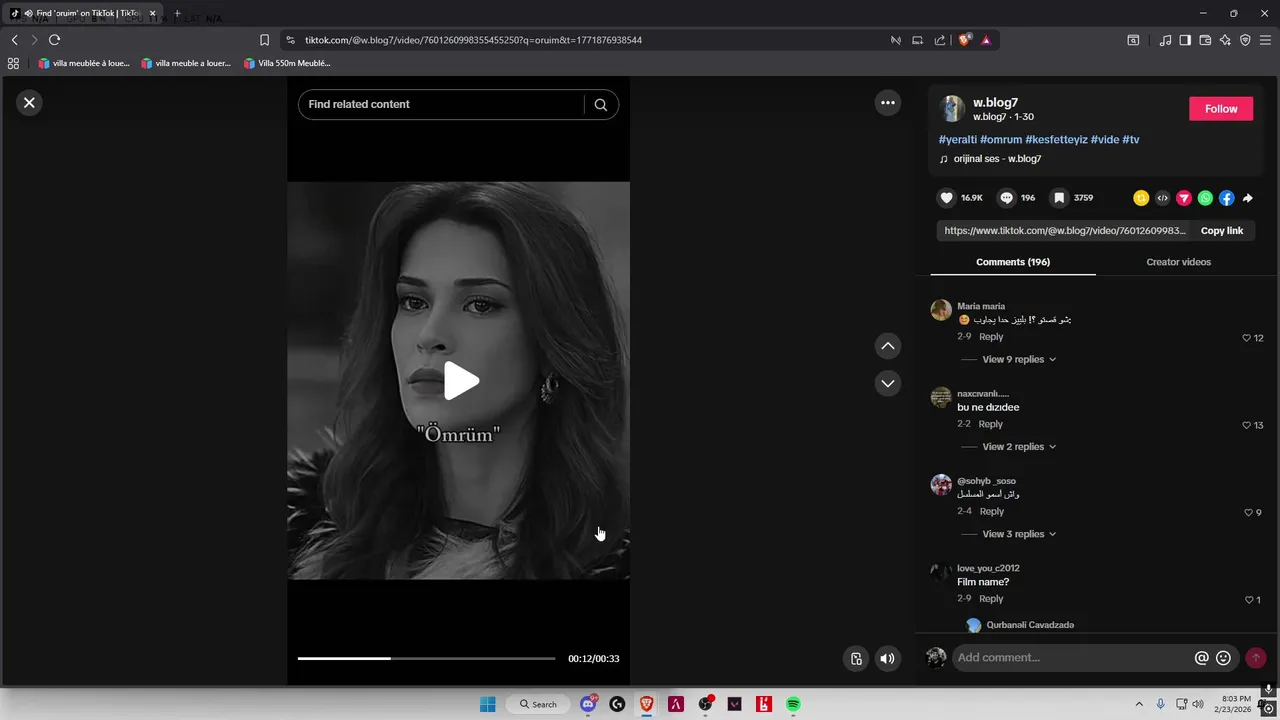Post the comment with the red arrow button
Screen dimensions: 1280x720
pos(1256,657)
